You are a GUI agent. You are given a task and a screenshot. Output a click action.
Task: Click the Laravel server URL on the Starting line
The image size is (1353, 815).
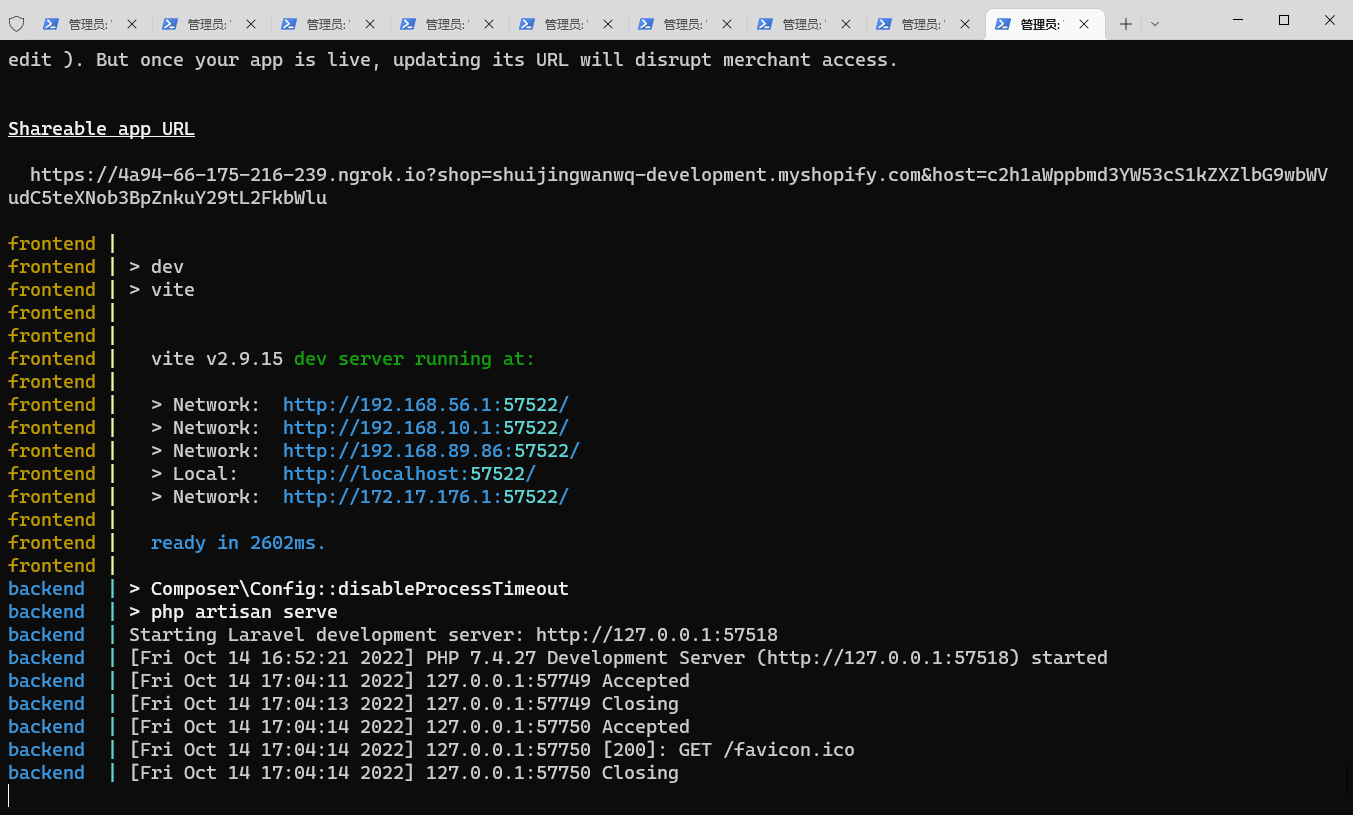[656, 635]
